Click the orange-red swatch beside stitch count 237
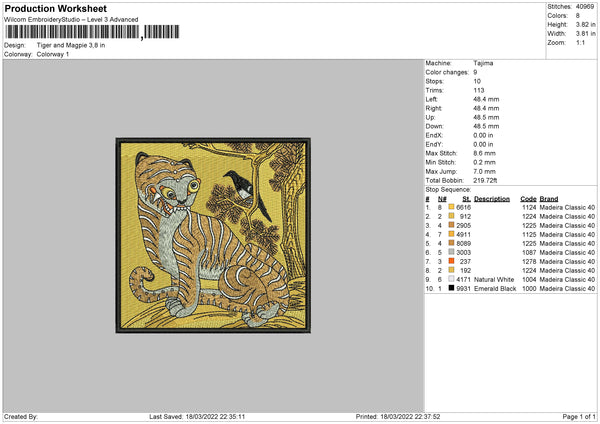 tap(452, 261)
